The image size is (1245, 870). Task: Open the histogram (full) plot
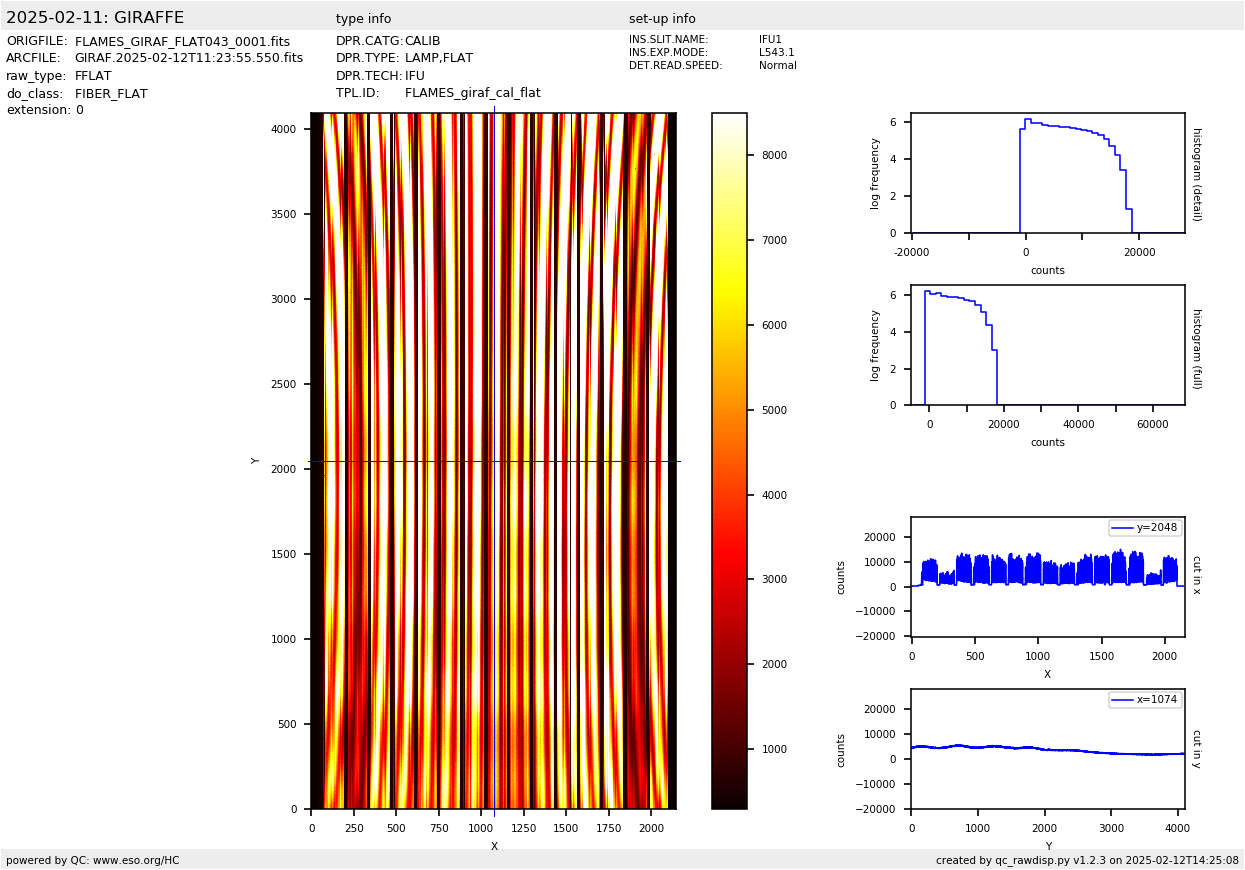[1047, 345]
